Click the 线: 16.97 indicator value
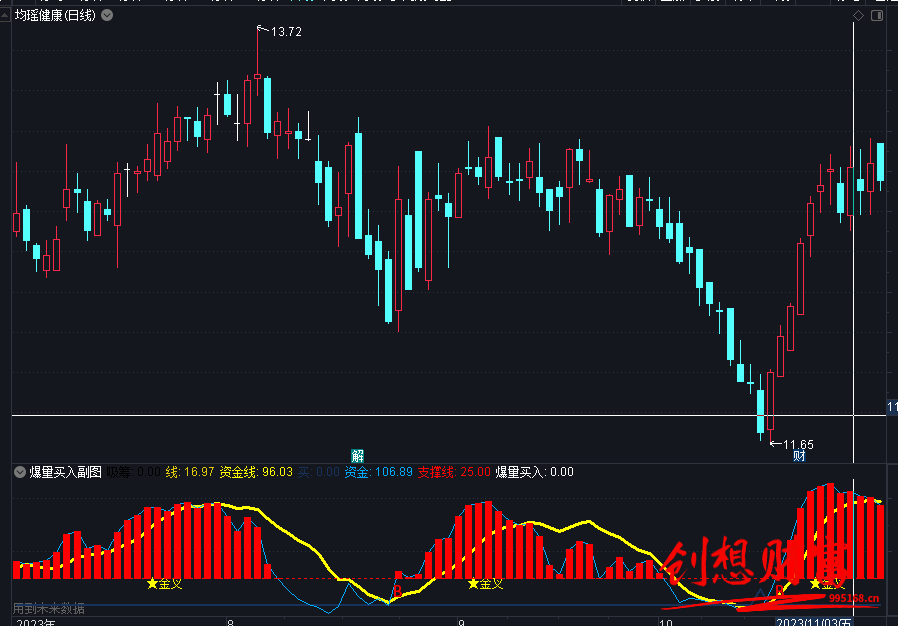Image resolution: width=898 pixels, height=626 pixels. (x=190, y=472)
